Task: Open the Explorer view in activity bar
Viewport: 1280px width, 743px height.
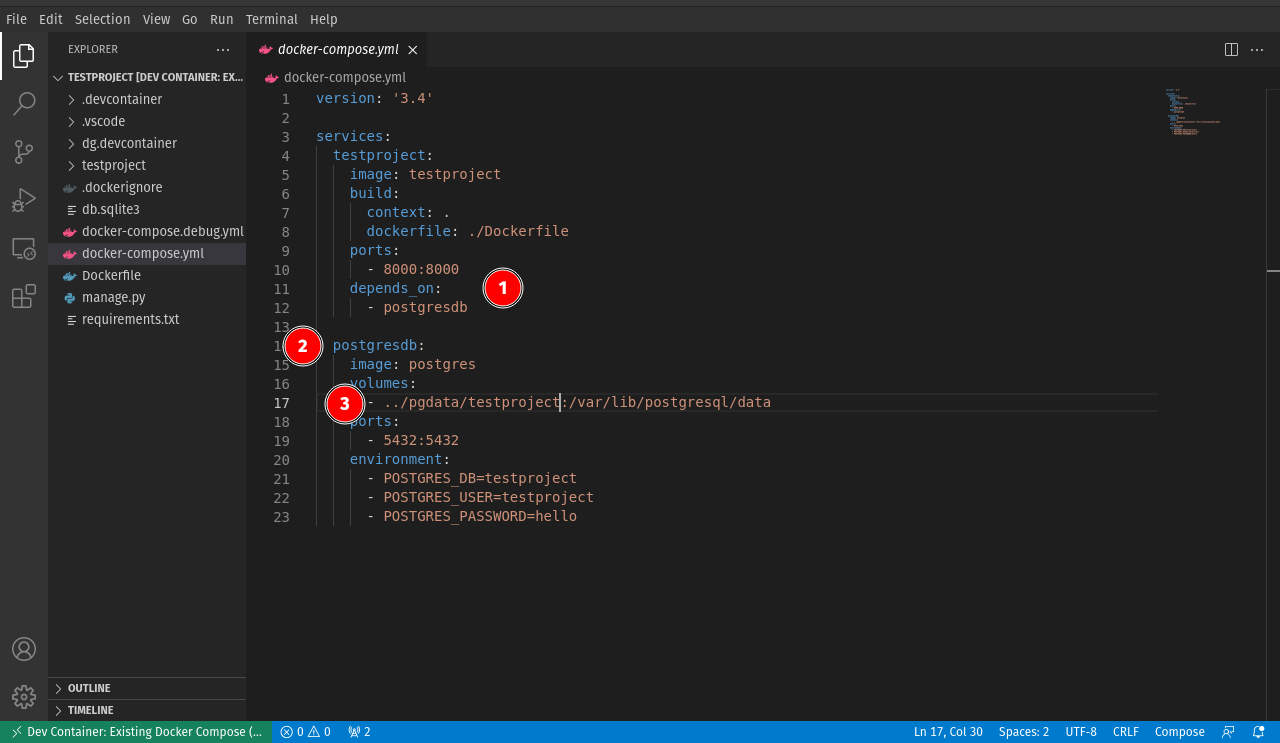Action: 24,56
